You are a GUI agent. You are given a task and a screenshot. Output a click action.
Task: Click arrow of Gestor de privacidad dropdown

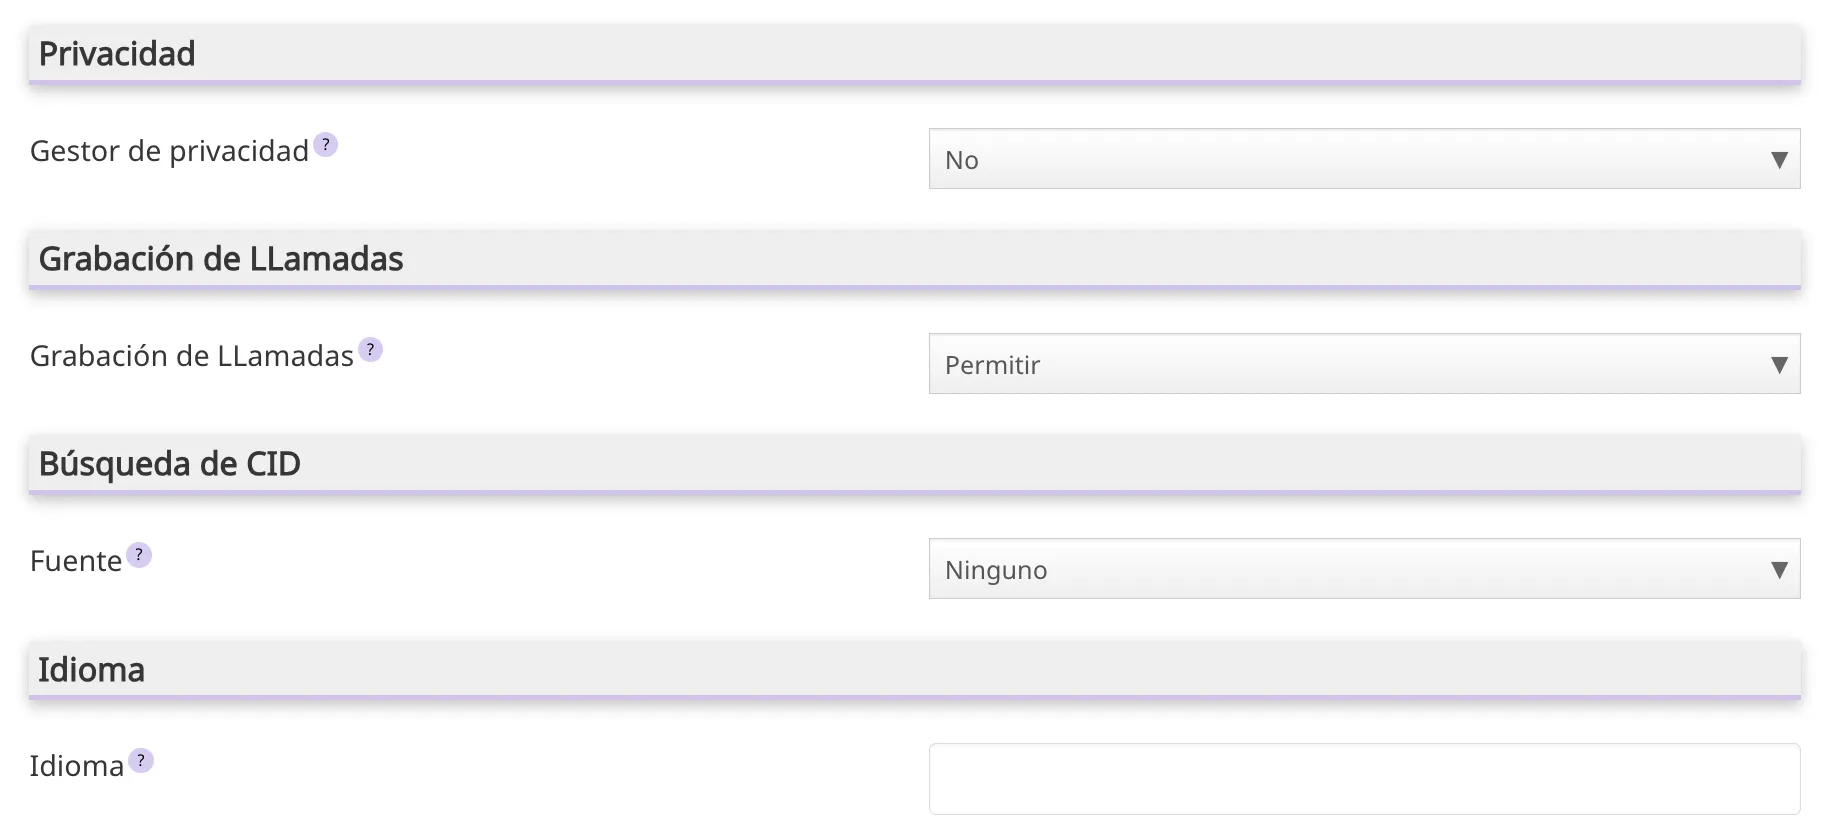click(x=1779, y=160)
